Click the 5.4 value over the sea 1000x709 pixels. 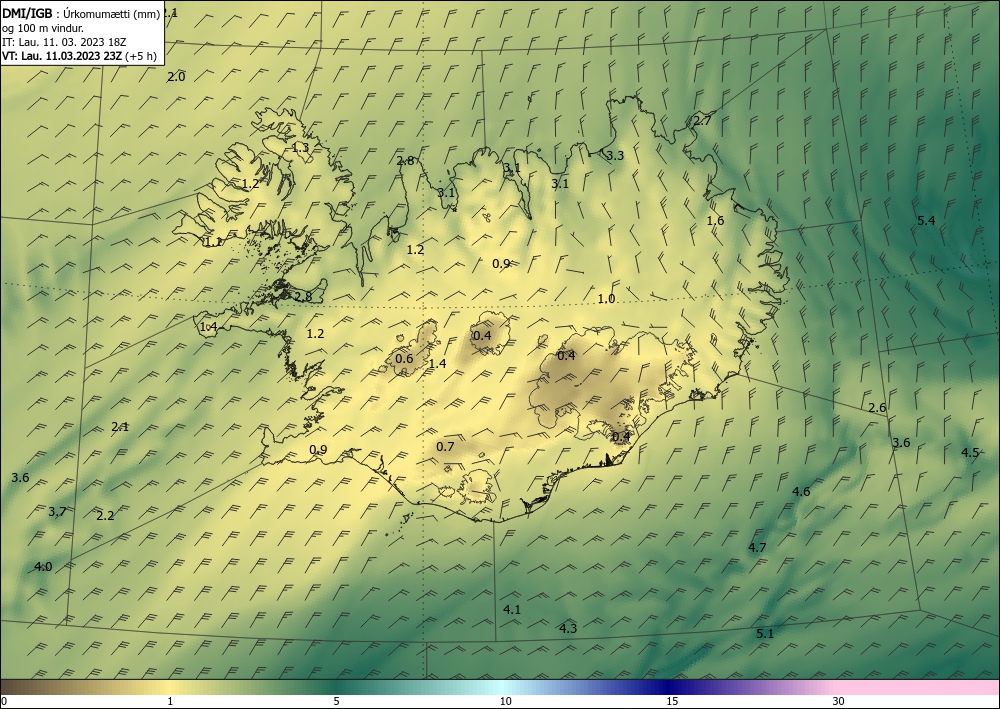[x=926, y=221]
